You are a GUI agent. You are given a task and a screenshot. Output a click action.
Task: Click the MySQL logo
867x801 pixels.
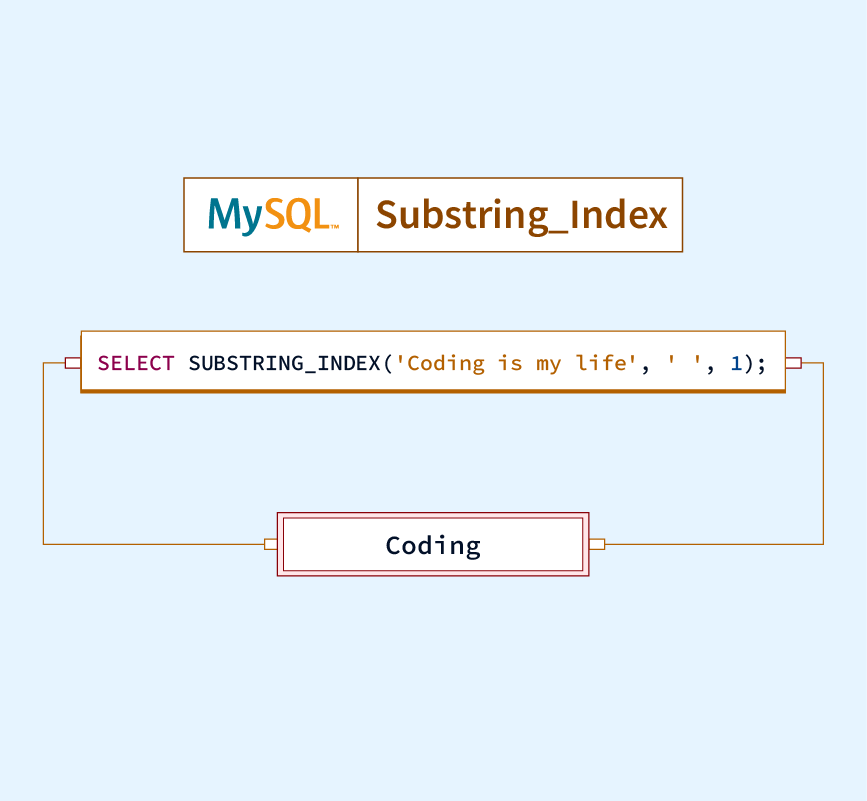[x=272, y=215]
